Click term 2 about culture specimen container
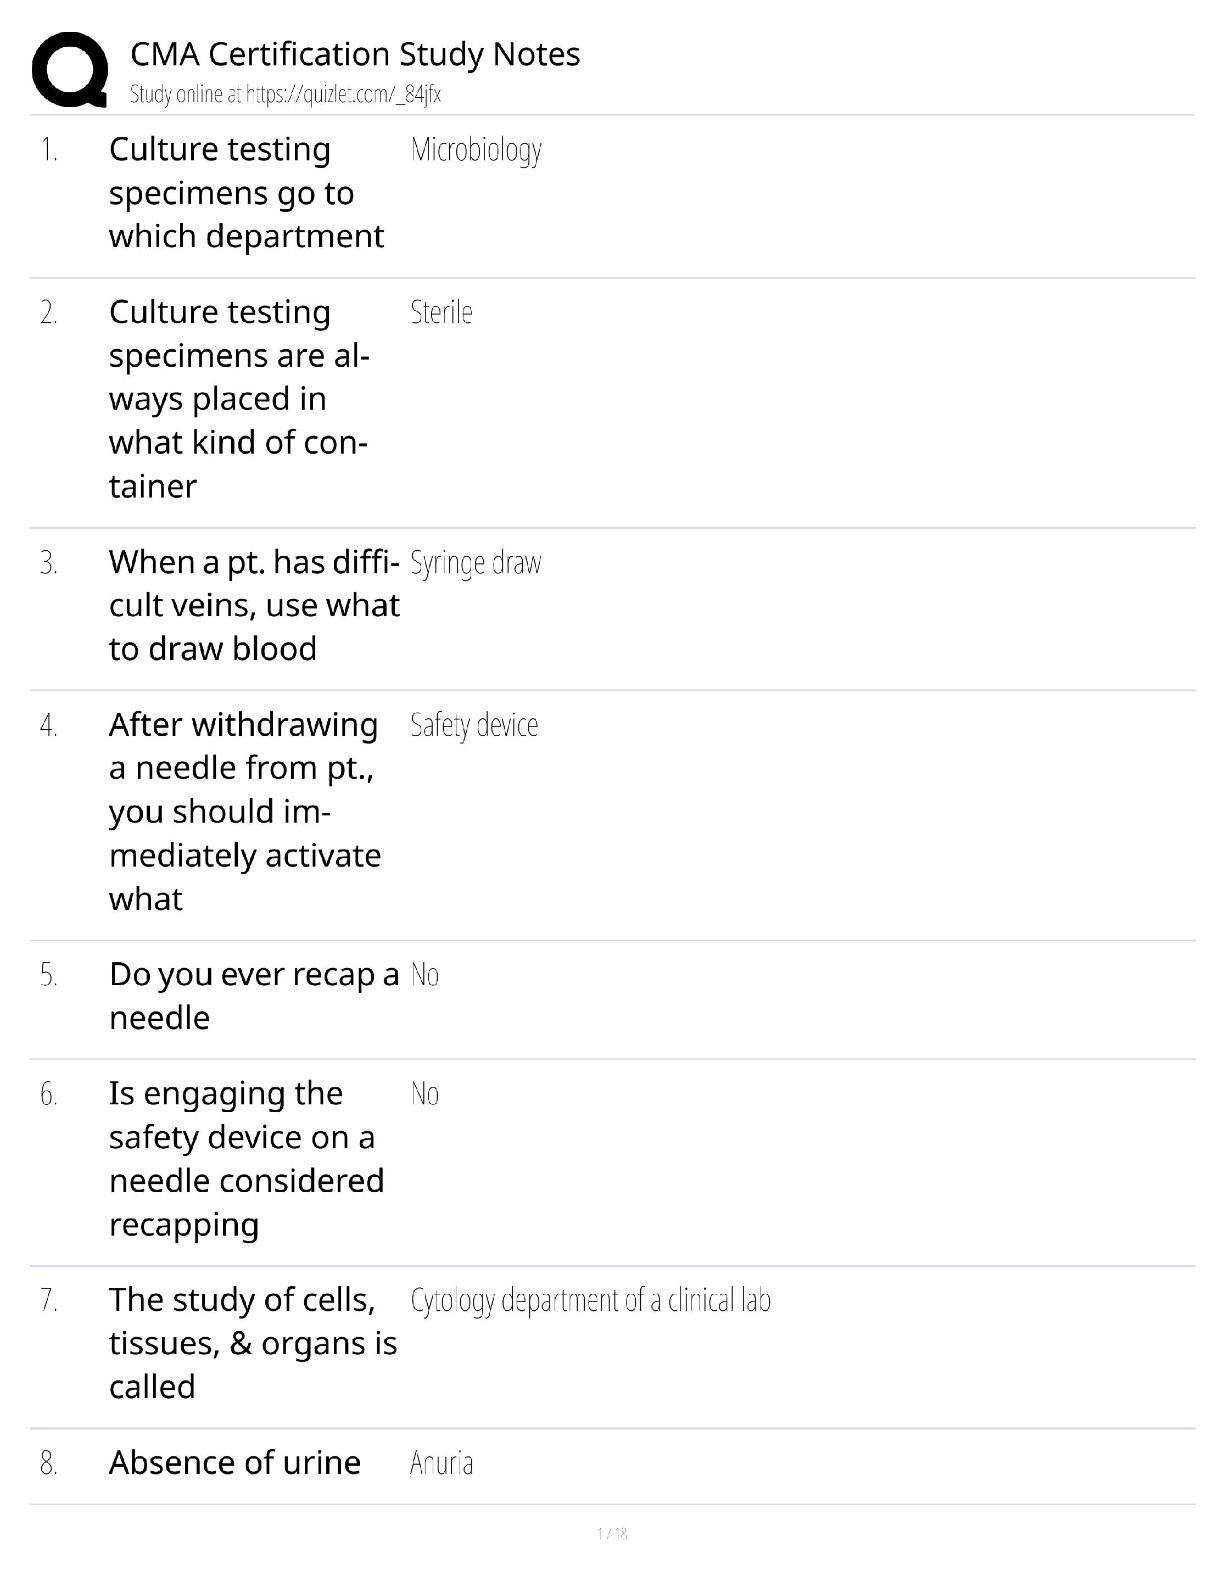 239,399
